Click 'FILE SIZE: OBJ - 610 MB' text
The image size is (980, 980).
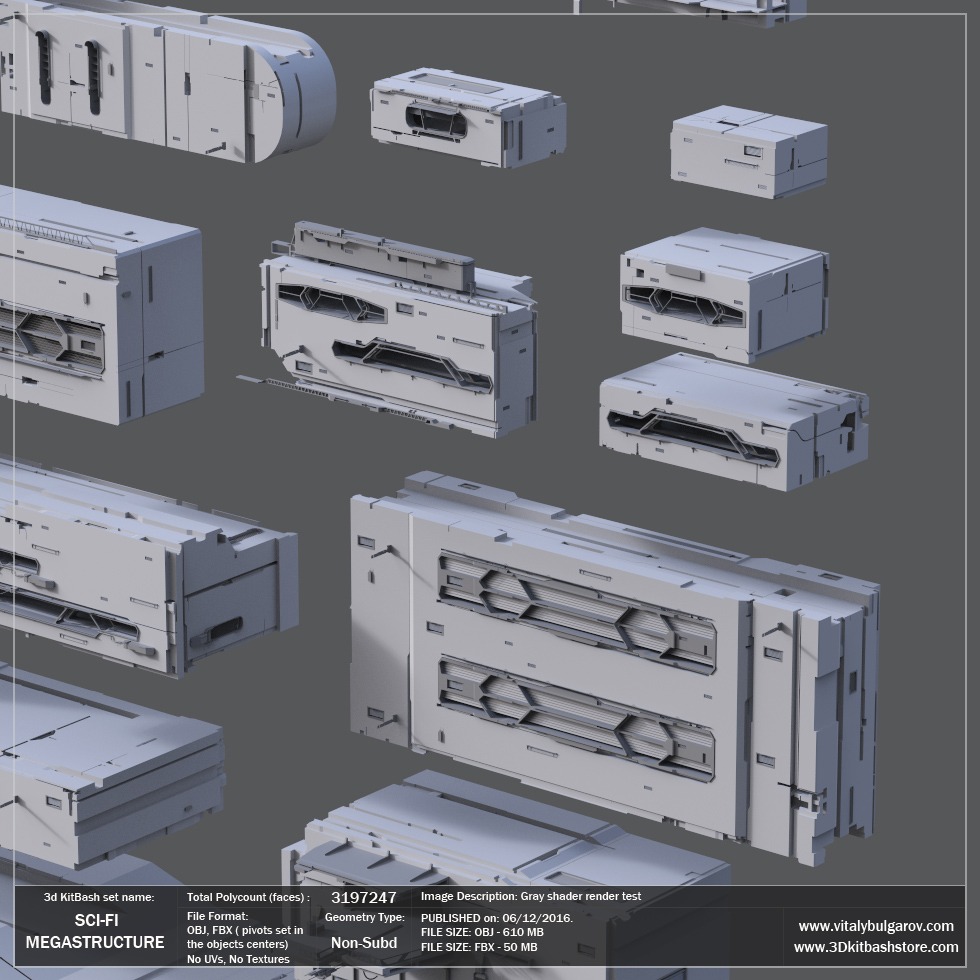tap(482, 932)
